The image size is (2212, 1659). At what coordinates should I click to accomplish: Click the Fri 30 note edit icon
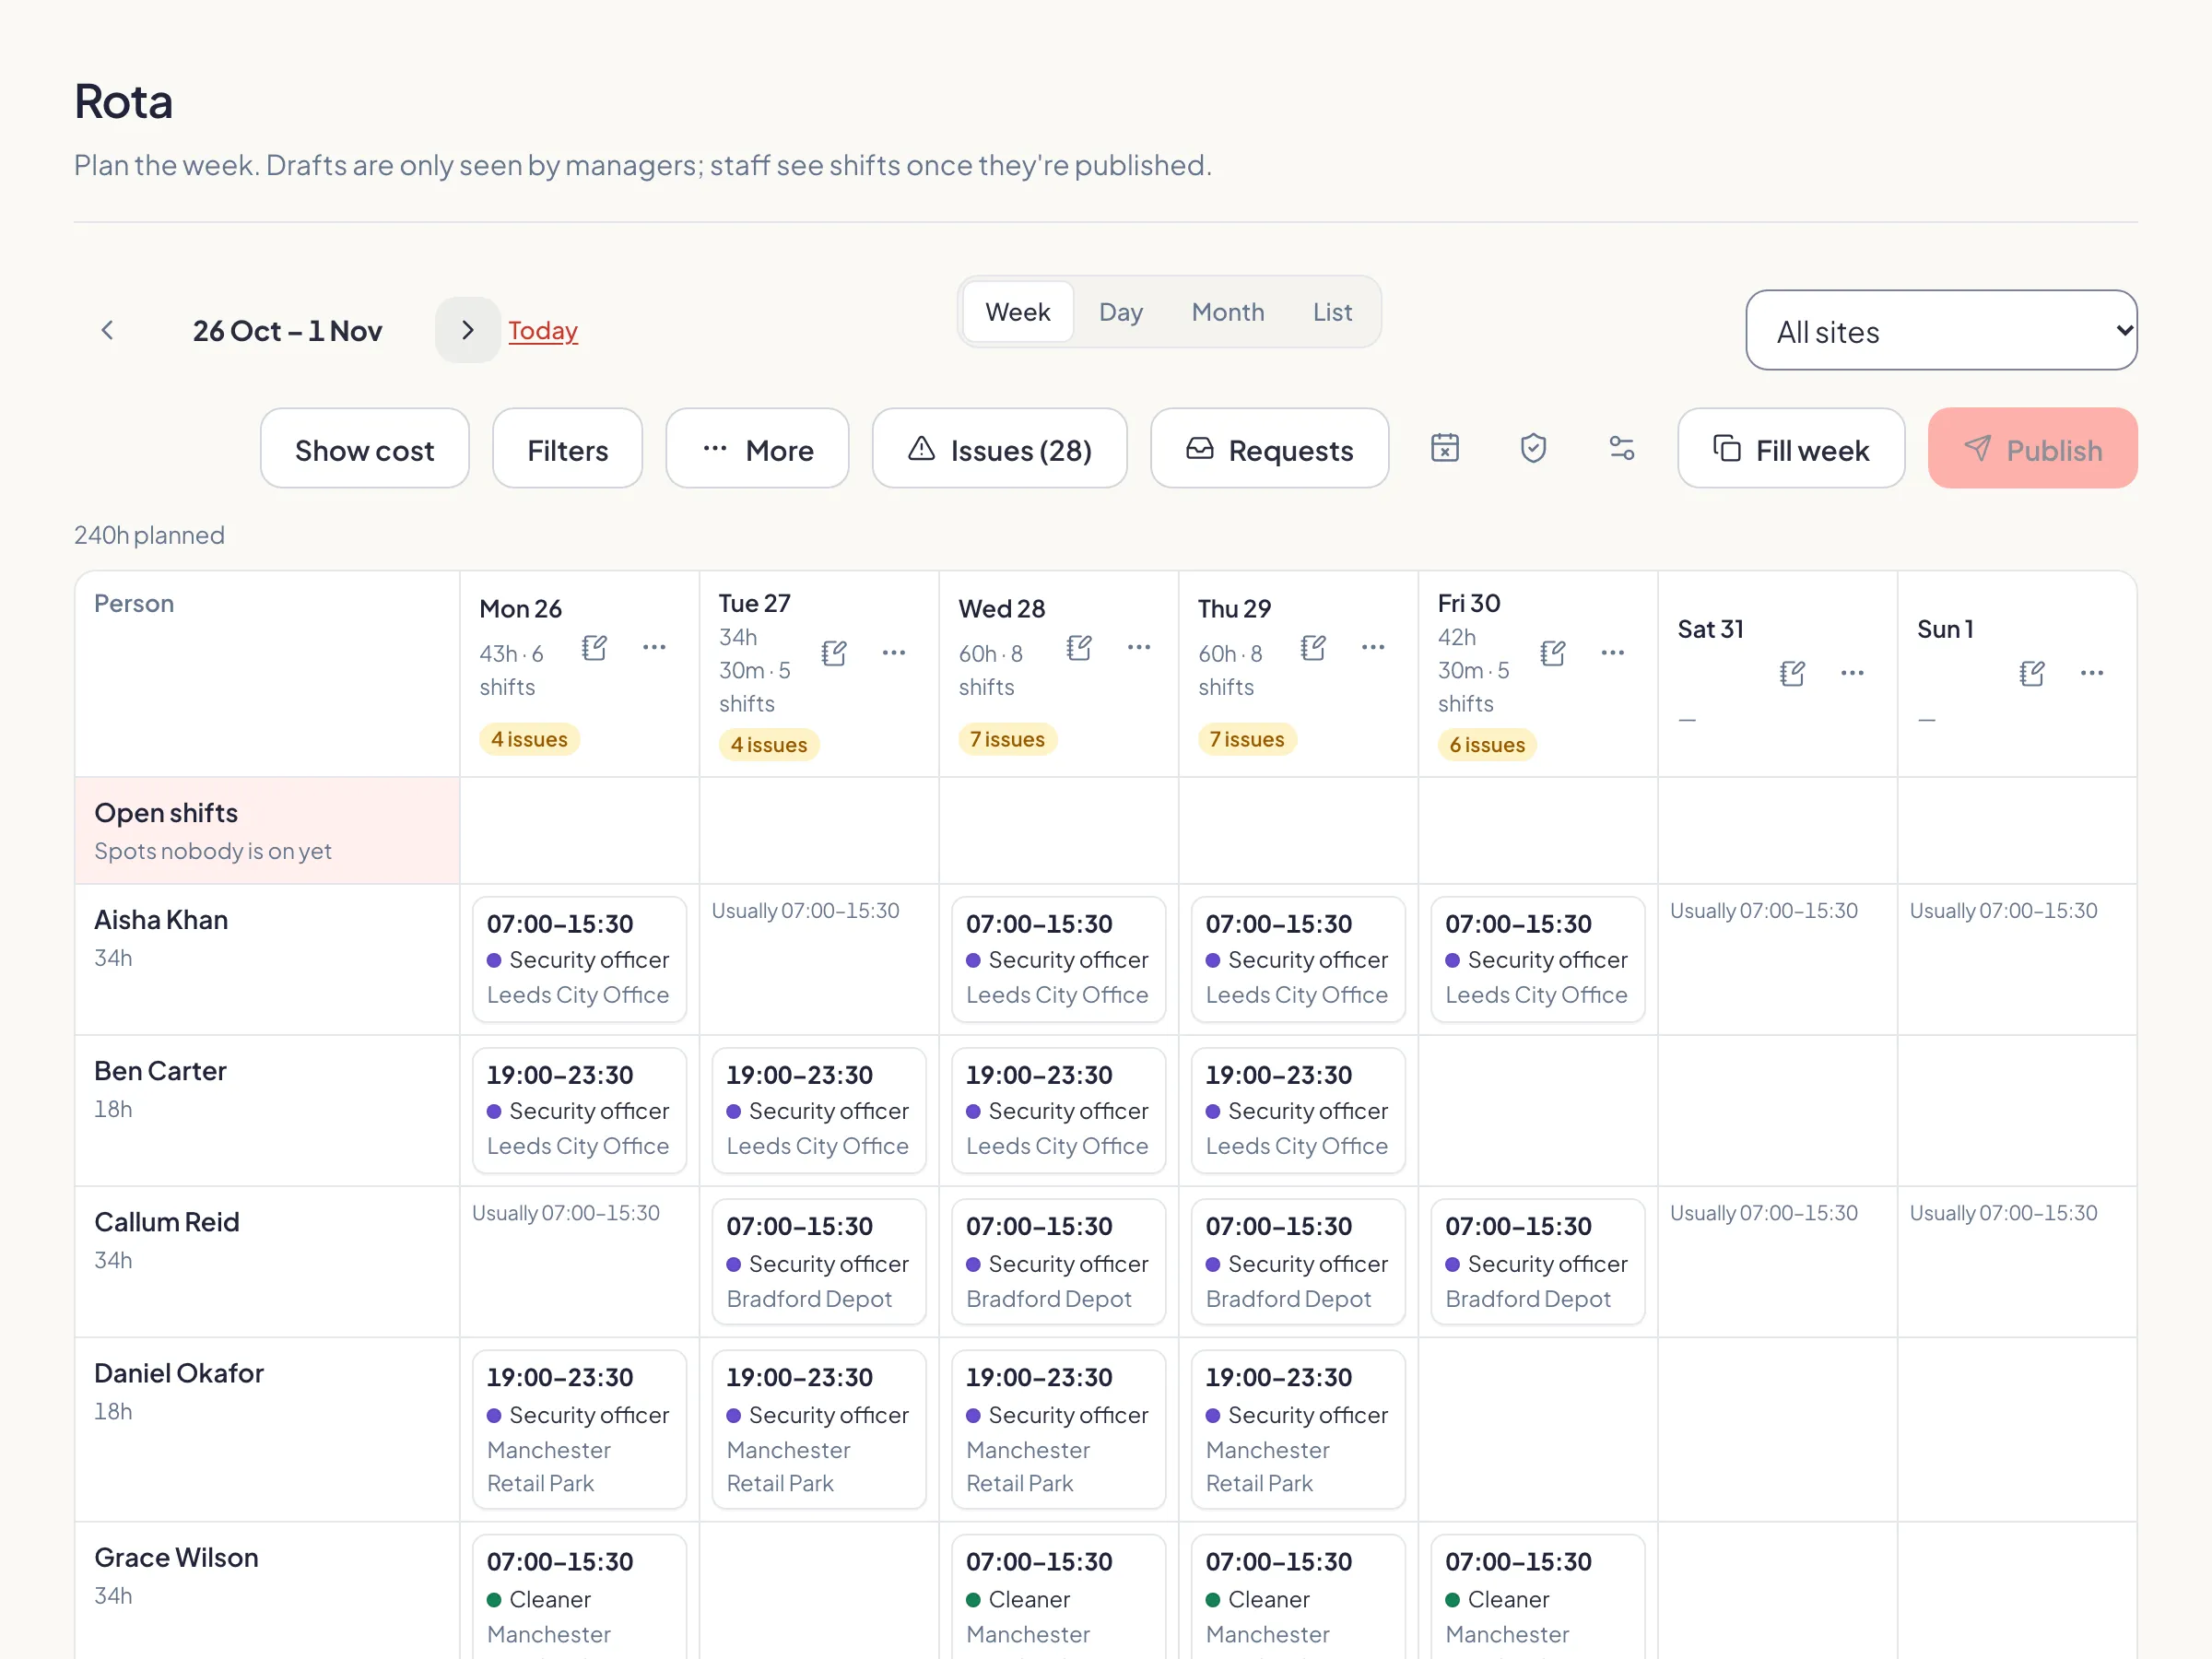coord(1552,653)
